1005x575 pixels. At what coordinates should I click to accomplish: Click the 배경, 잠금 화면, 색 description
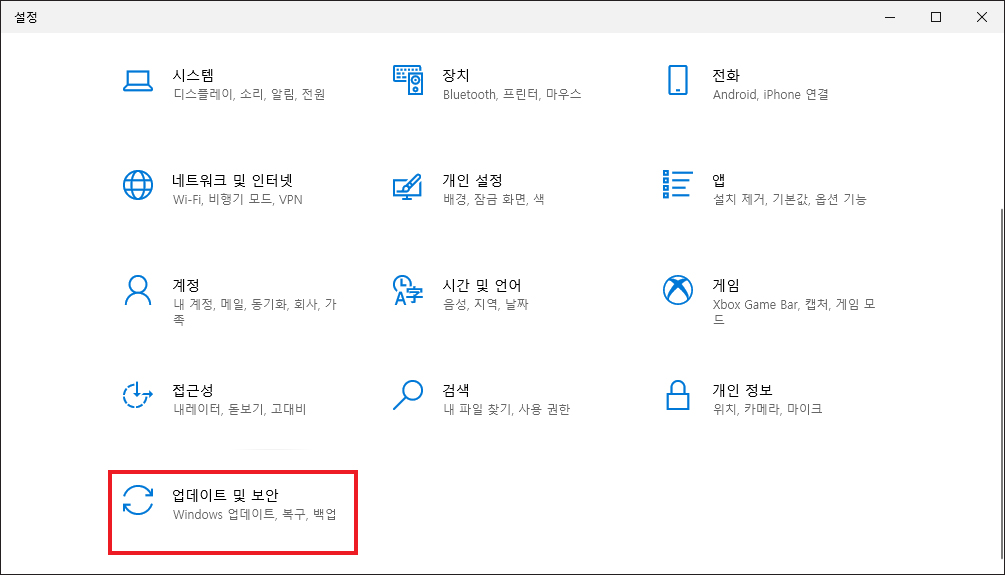[494, 199]
